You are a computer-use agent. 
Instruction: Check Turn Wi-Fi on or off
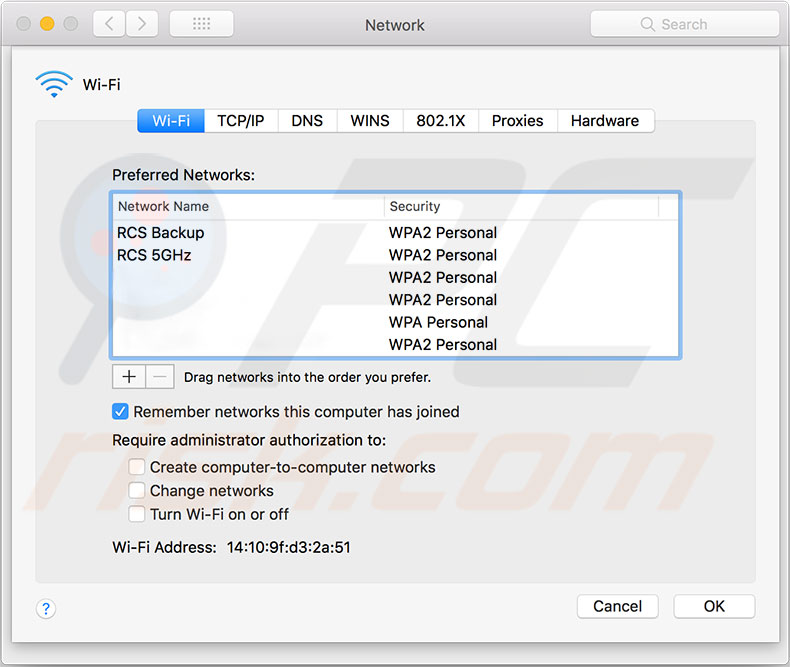click(x=137, y=514)
